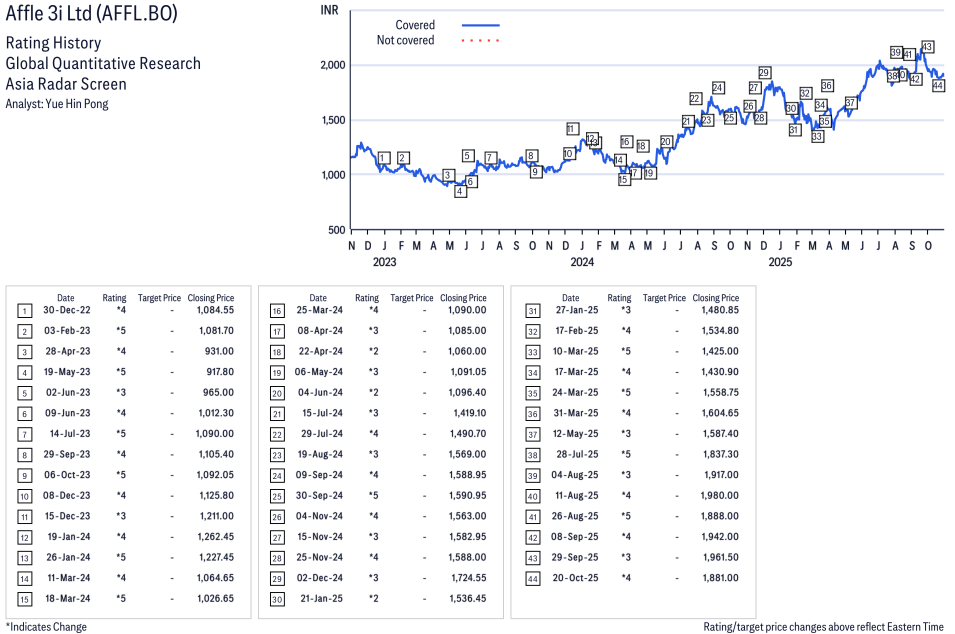Click numbered box 1 in the rating table
The image size is (955, 634).
point(25,312)
